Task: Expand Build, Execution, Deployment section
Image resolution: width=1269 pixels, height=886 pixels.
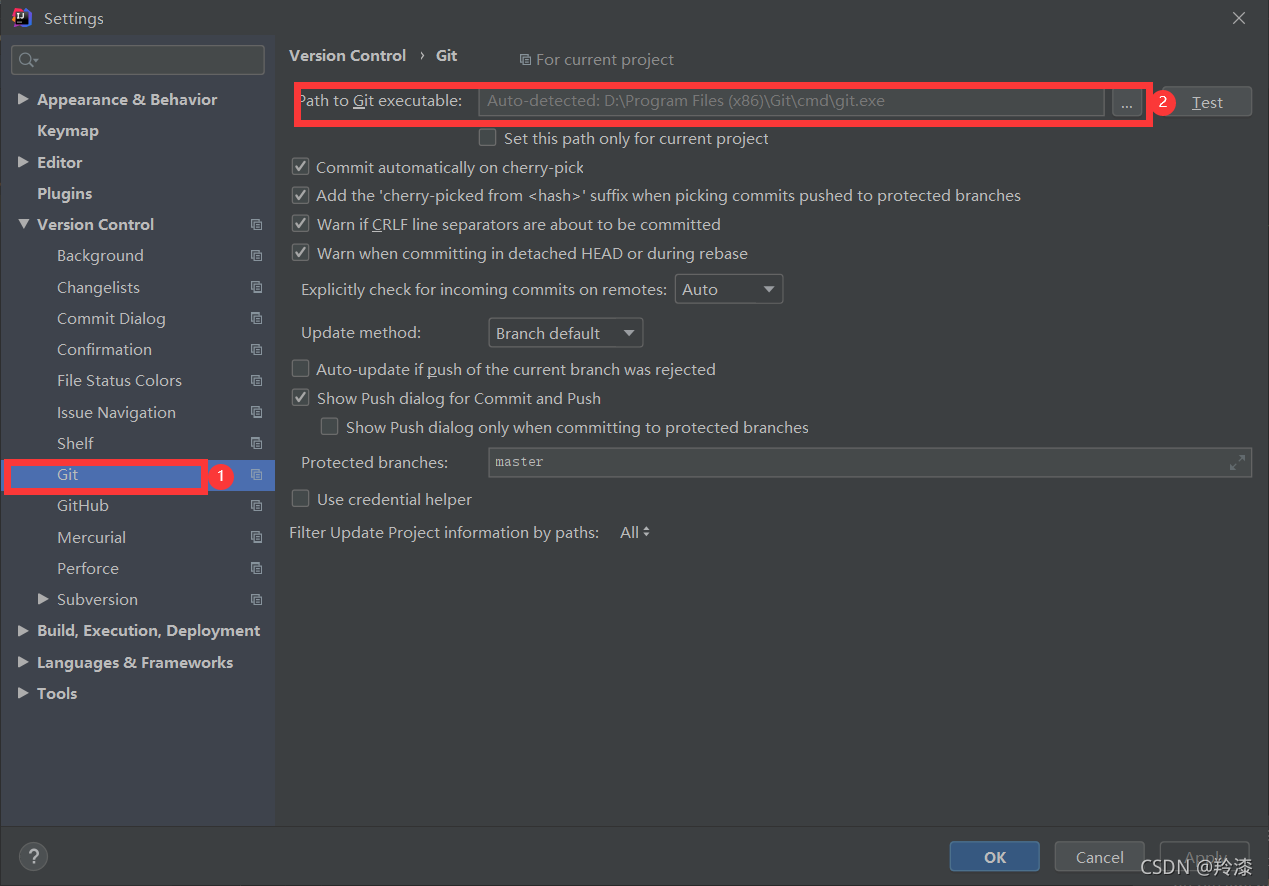Action: (x=23, y=631)
